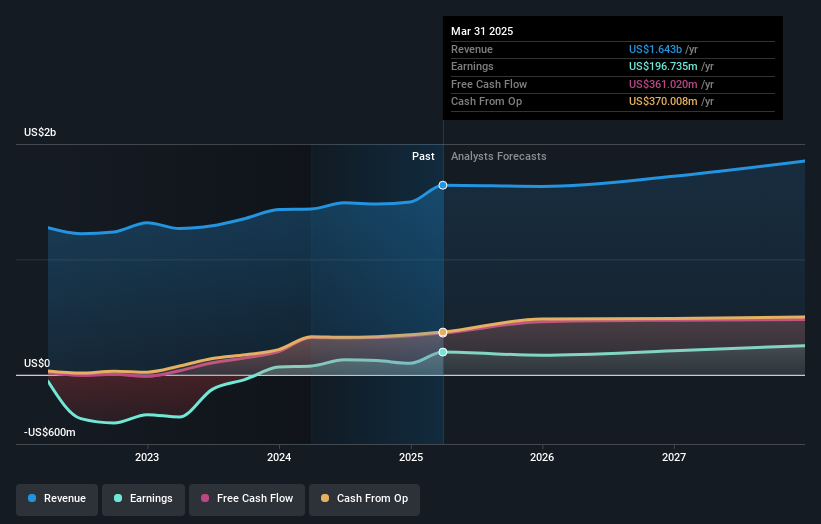
Task: Click the Cash From Op row label in tooltip
Action: point(486,102)
